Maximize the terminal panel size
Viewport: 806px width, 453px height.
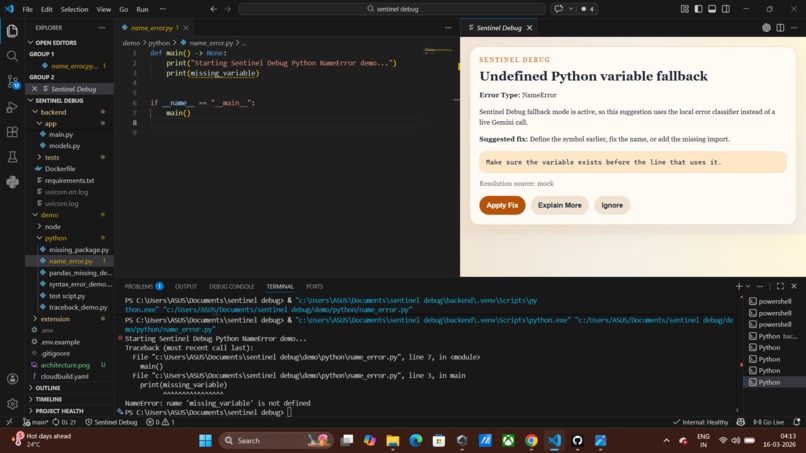780,286
